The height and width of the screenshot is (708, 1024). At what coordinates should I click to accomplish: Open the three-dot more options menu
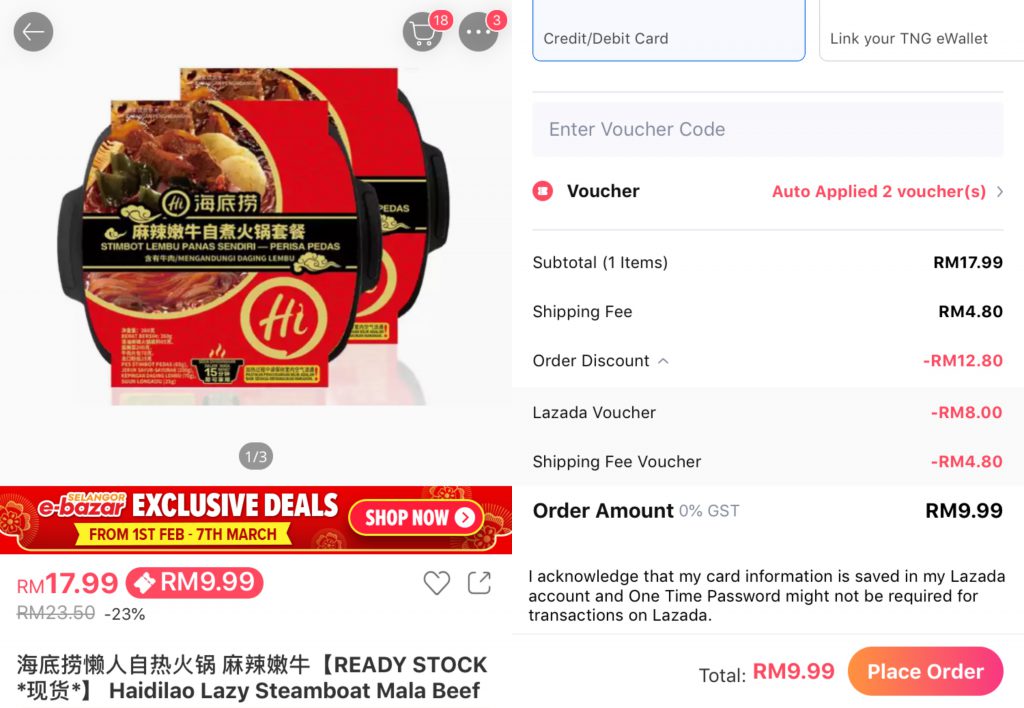(479, 31)
